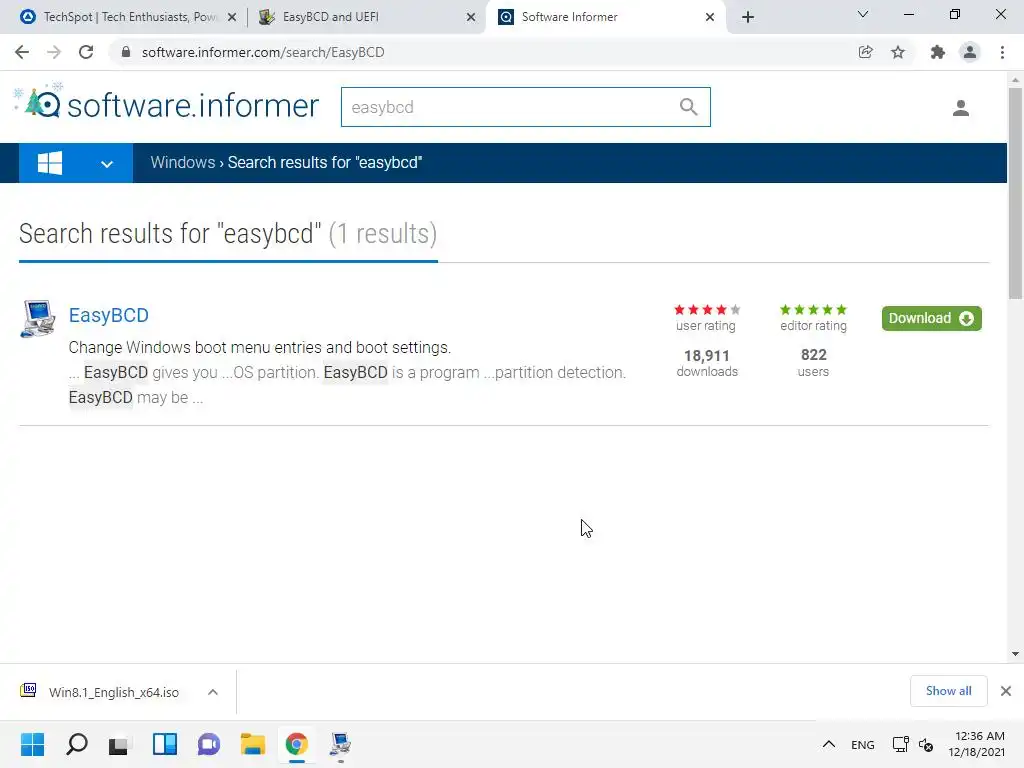Click the green Download button
Viewport: 1024px width, 768px height.
point(931,319)
